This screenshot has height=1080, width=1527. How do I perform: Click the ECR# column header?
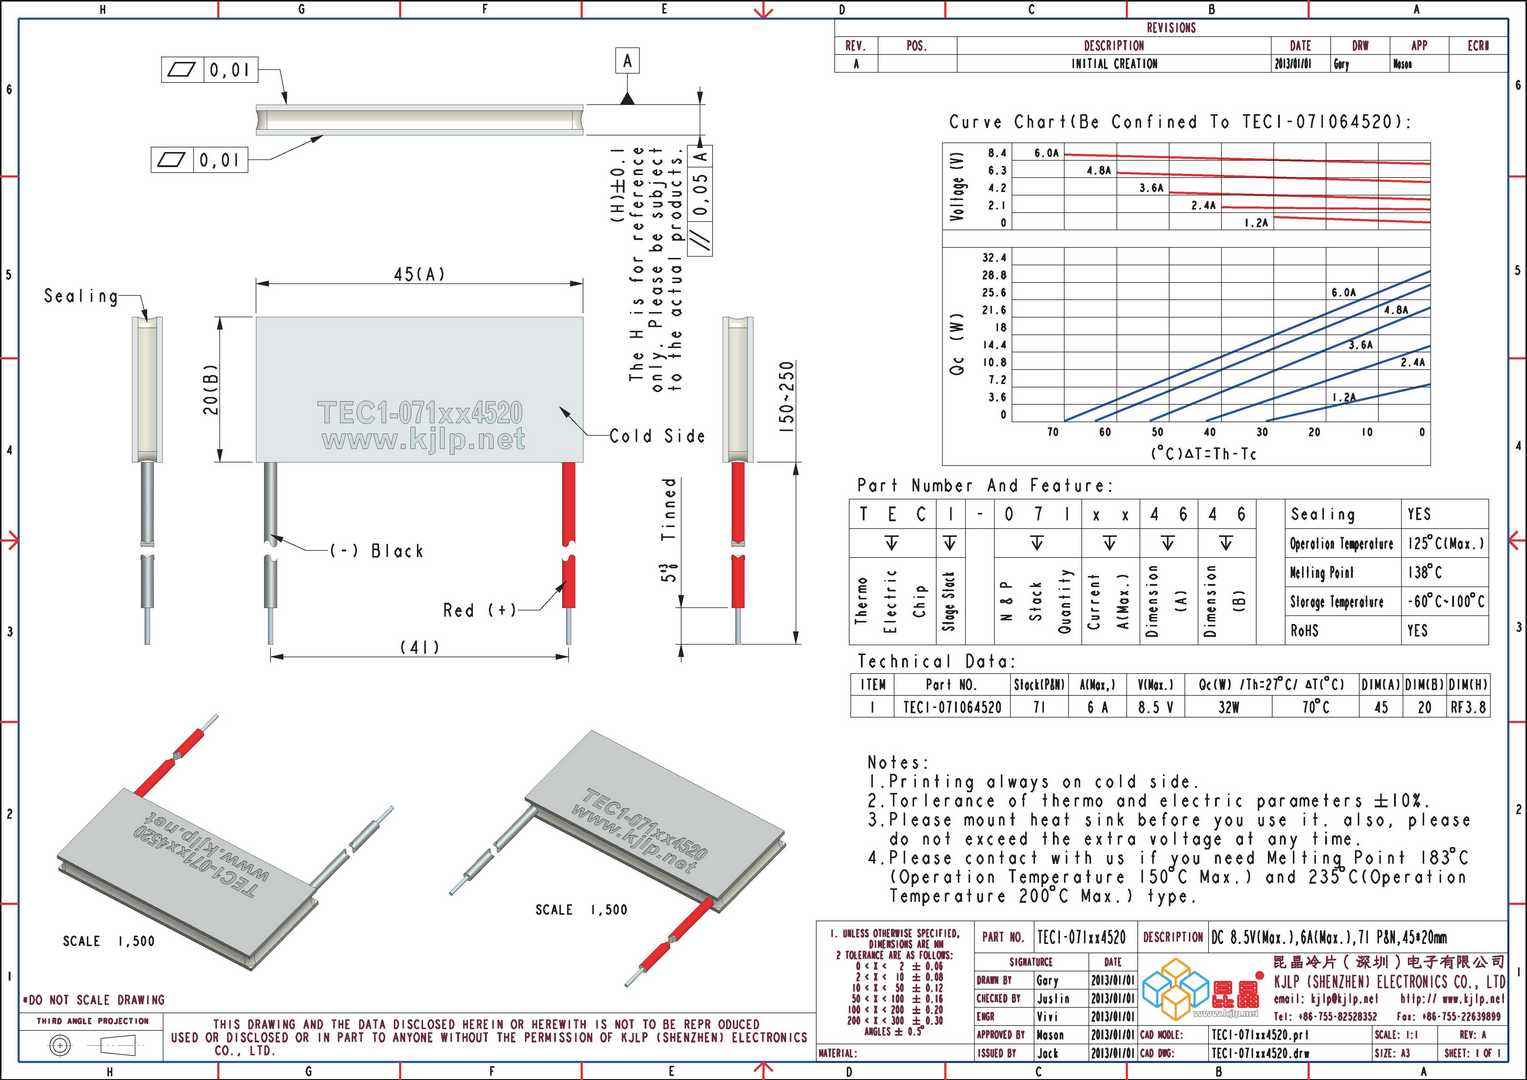1478,46
